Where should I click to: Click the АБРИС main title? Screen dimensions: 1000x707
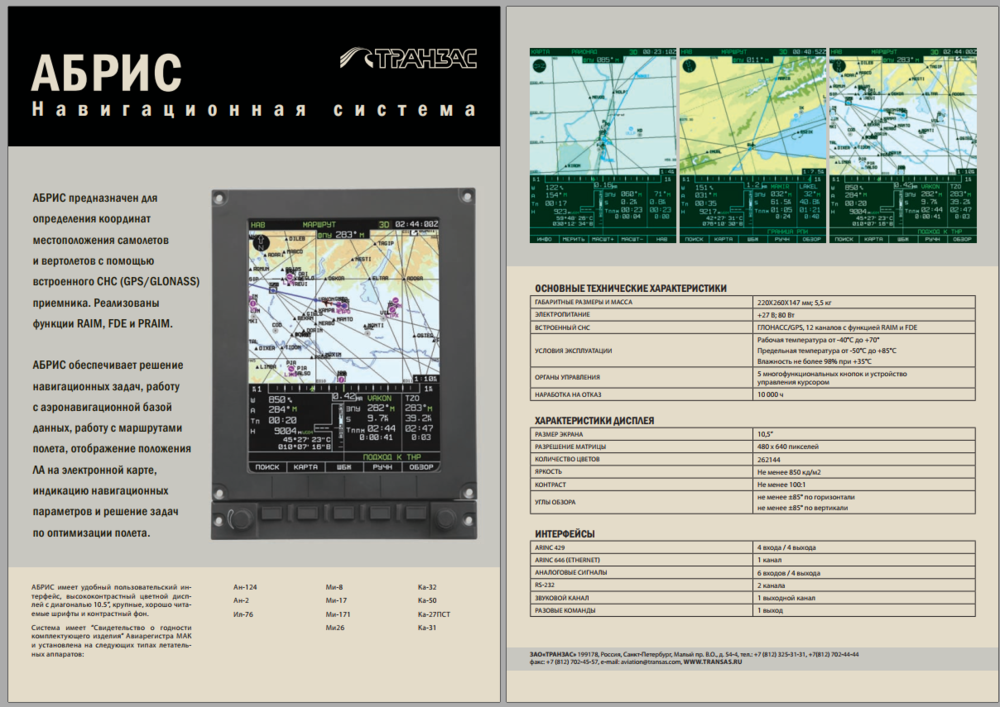coord(107,72)
